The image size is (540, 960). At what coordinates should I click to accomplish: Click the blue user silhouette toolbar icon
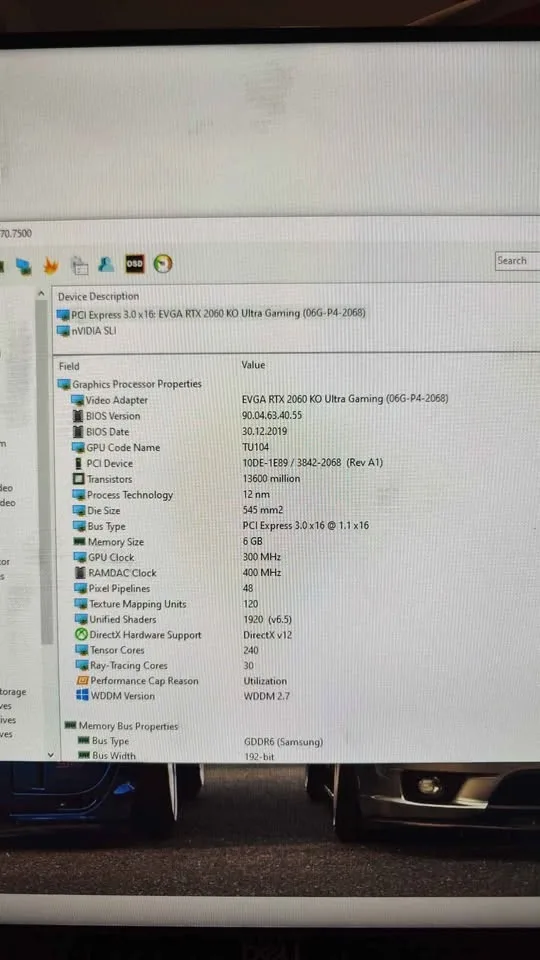[107, 264]
